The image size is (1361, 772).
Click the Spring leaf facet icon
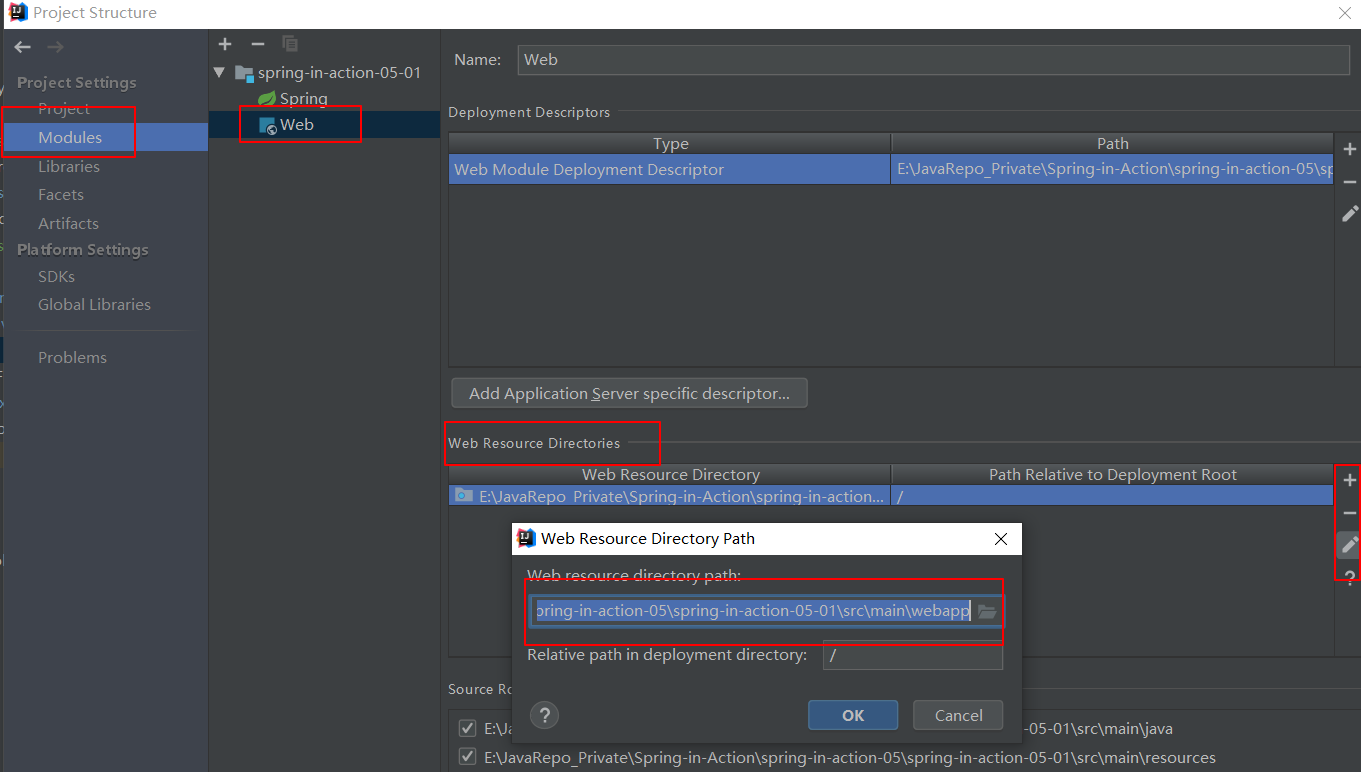pos(267,98)
